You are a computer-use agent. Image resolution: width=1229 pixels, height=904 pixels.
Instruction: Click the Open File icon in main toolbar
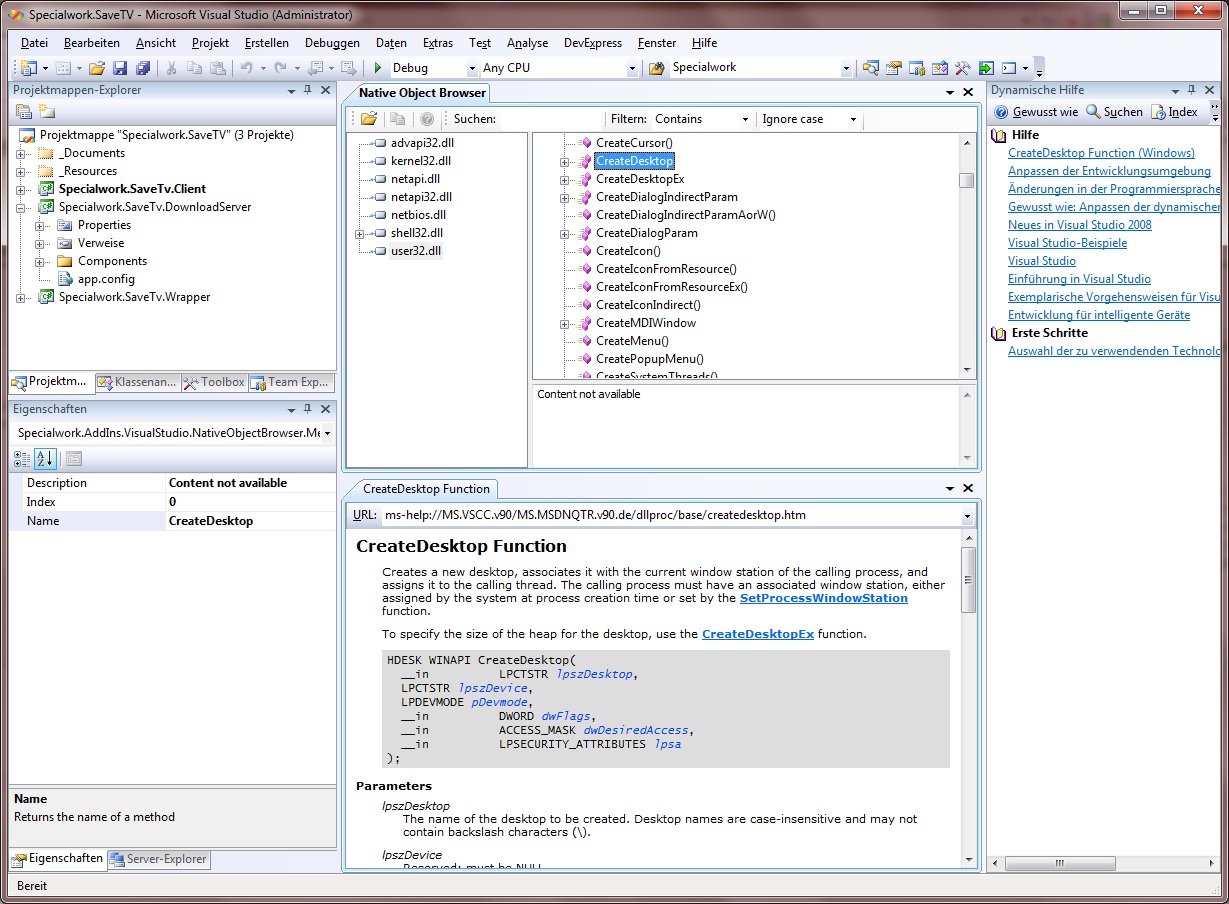(97, 68)
